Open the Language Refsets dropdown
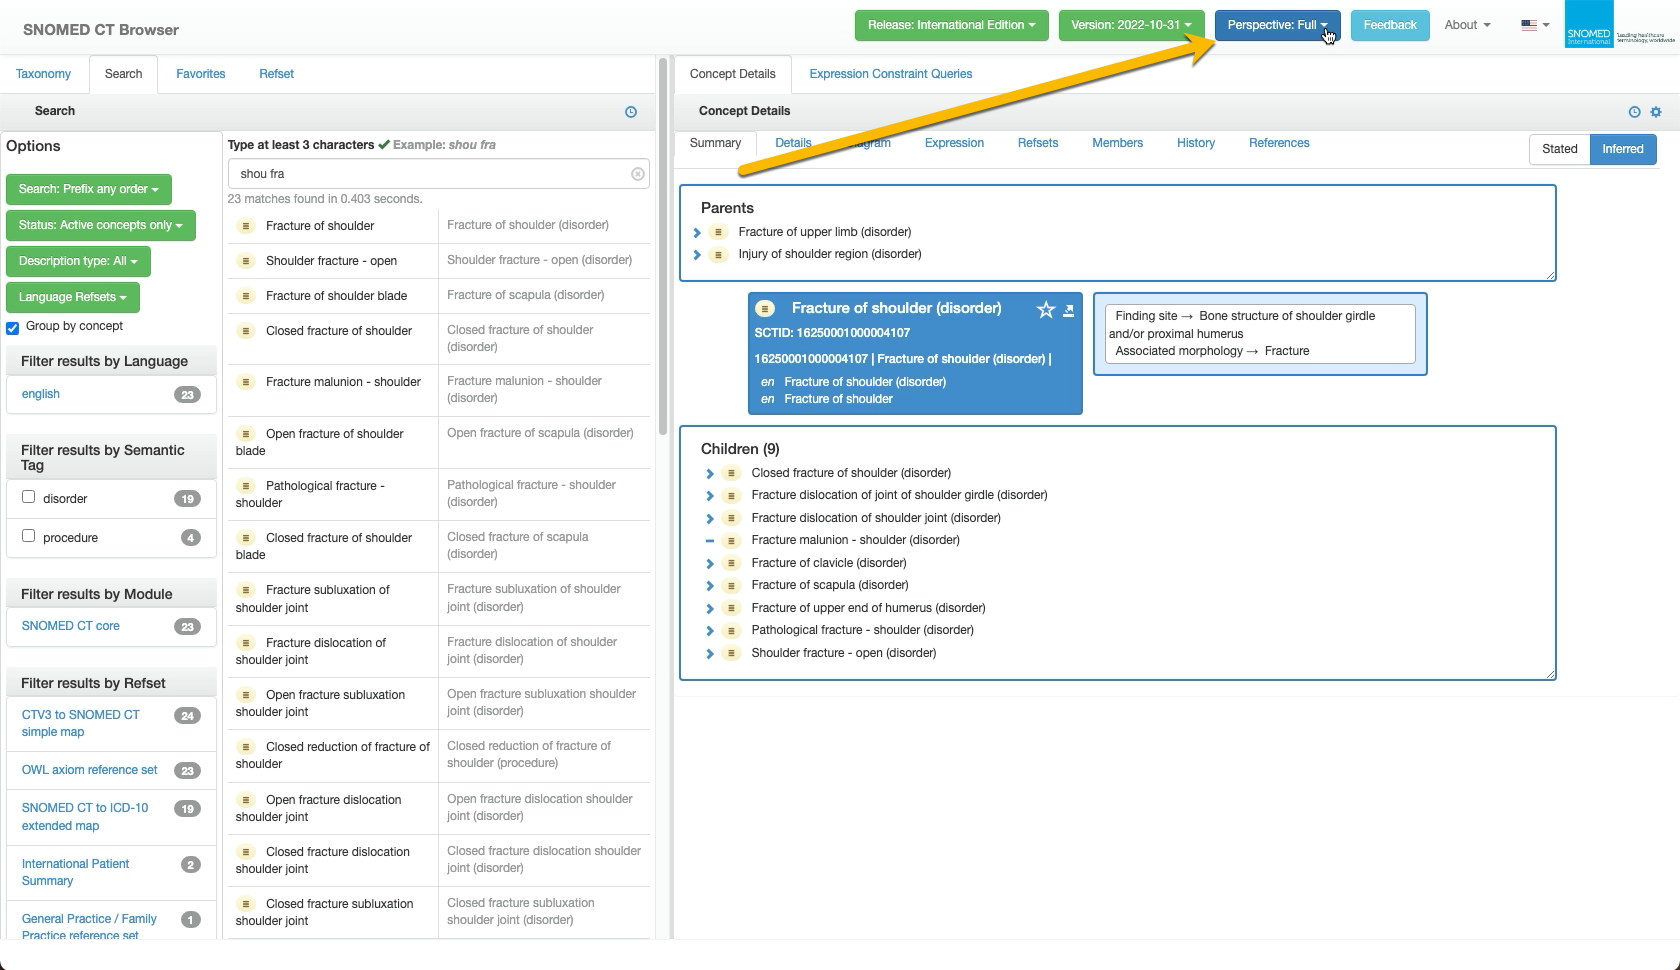Screen dimensions: 1680x970 (72, 297)
